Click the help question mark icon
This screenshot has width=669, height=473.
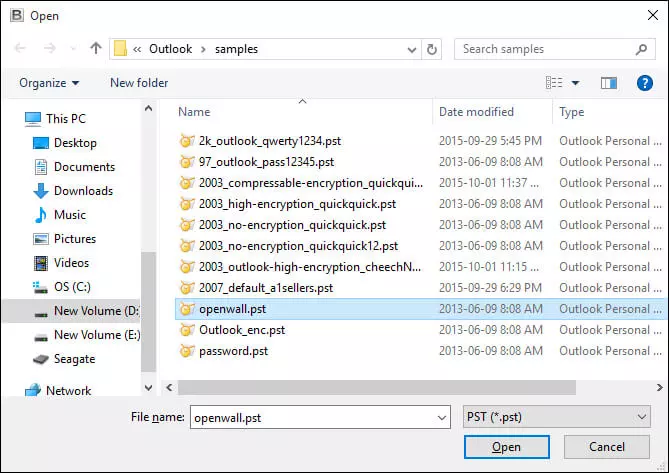(645, 83)
